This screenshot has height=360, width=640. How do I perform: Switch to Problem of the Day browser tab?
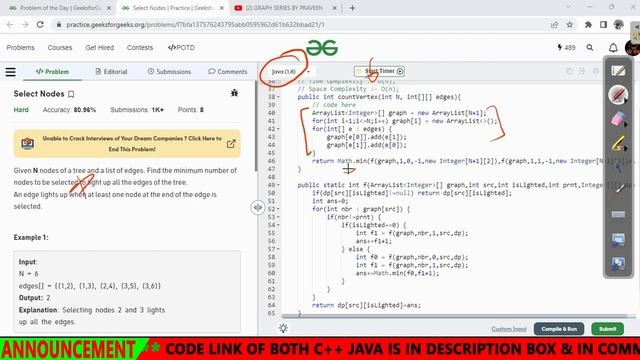pos(60,8)
